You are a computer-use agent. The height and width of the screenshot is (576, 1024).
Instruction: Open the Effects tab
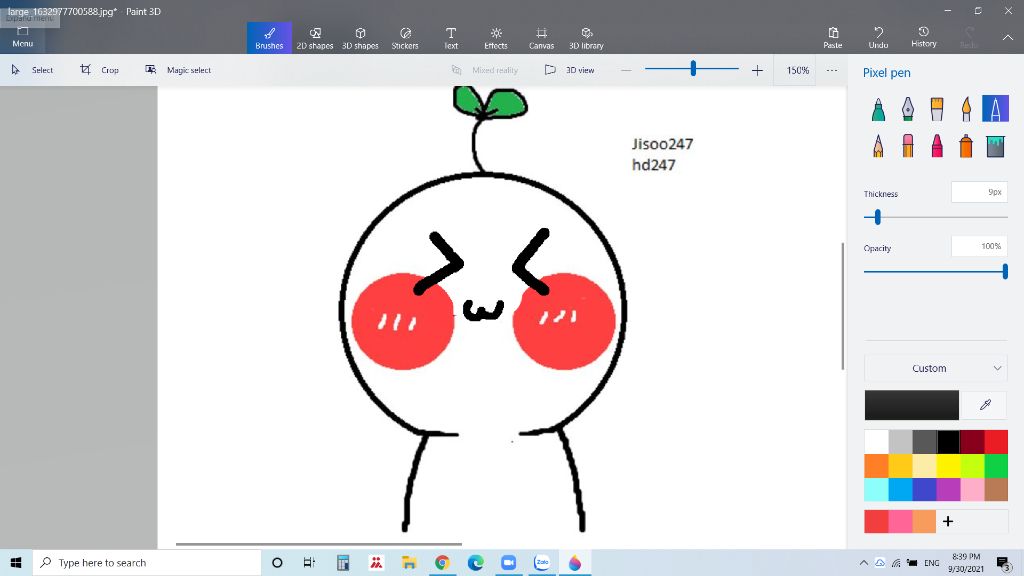pos(496,38)
